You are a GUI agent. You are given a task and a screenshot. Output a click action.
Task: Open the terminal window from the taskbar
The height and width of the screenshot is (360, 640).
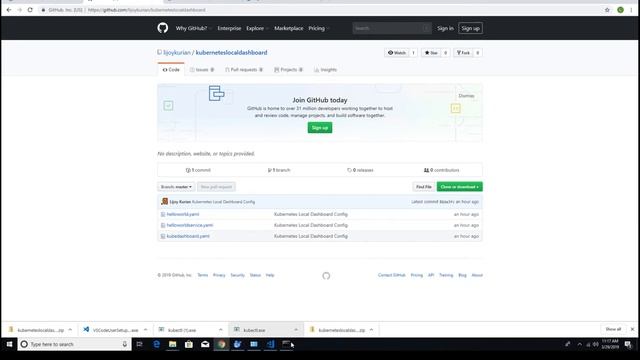pos(286,344)
